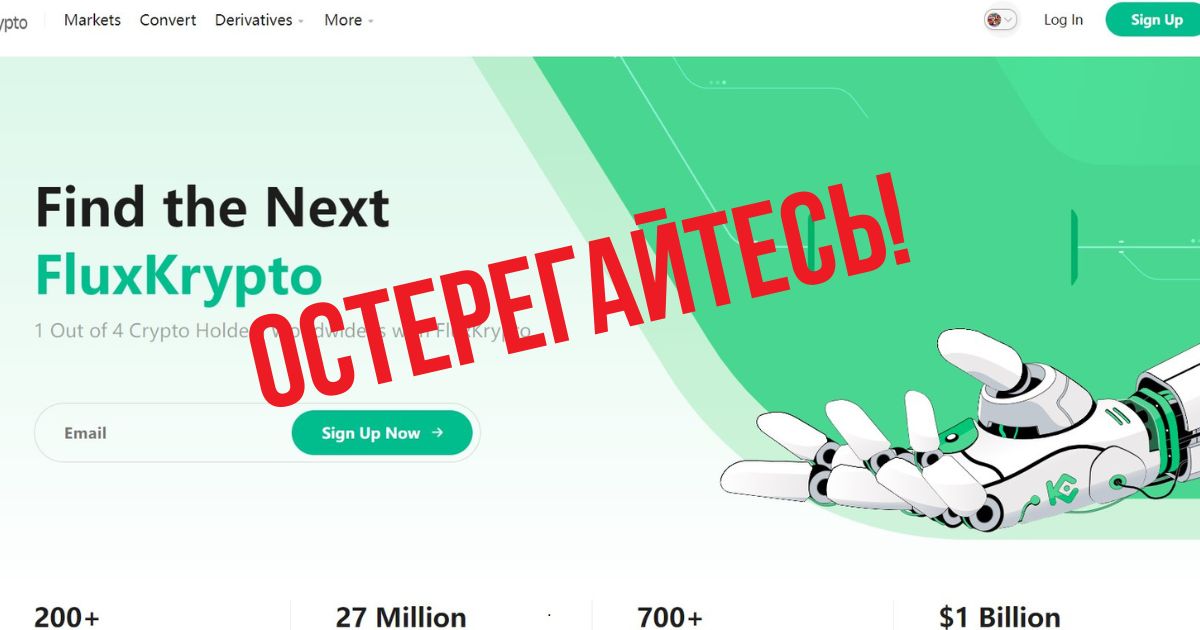Screen dimensions: 1200x630
Task: Click the KC logo on the robot hand
Action: pyautogui.click(x=1060, y=492)
